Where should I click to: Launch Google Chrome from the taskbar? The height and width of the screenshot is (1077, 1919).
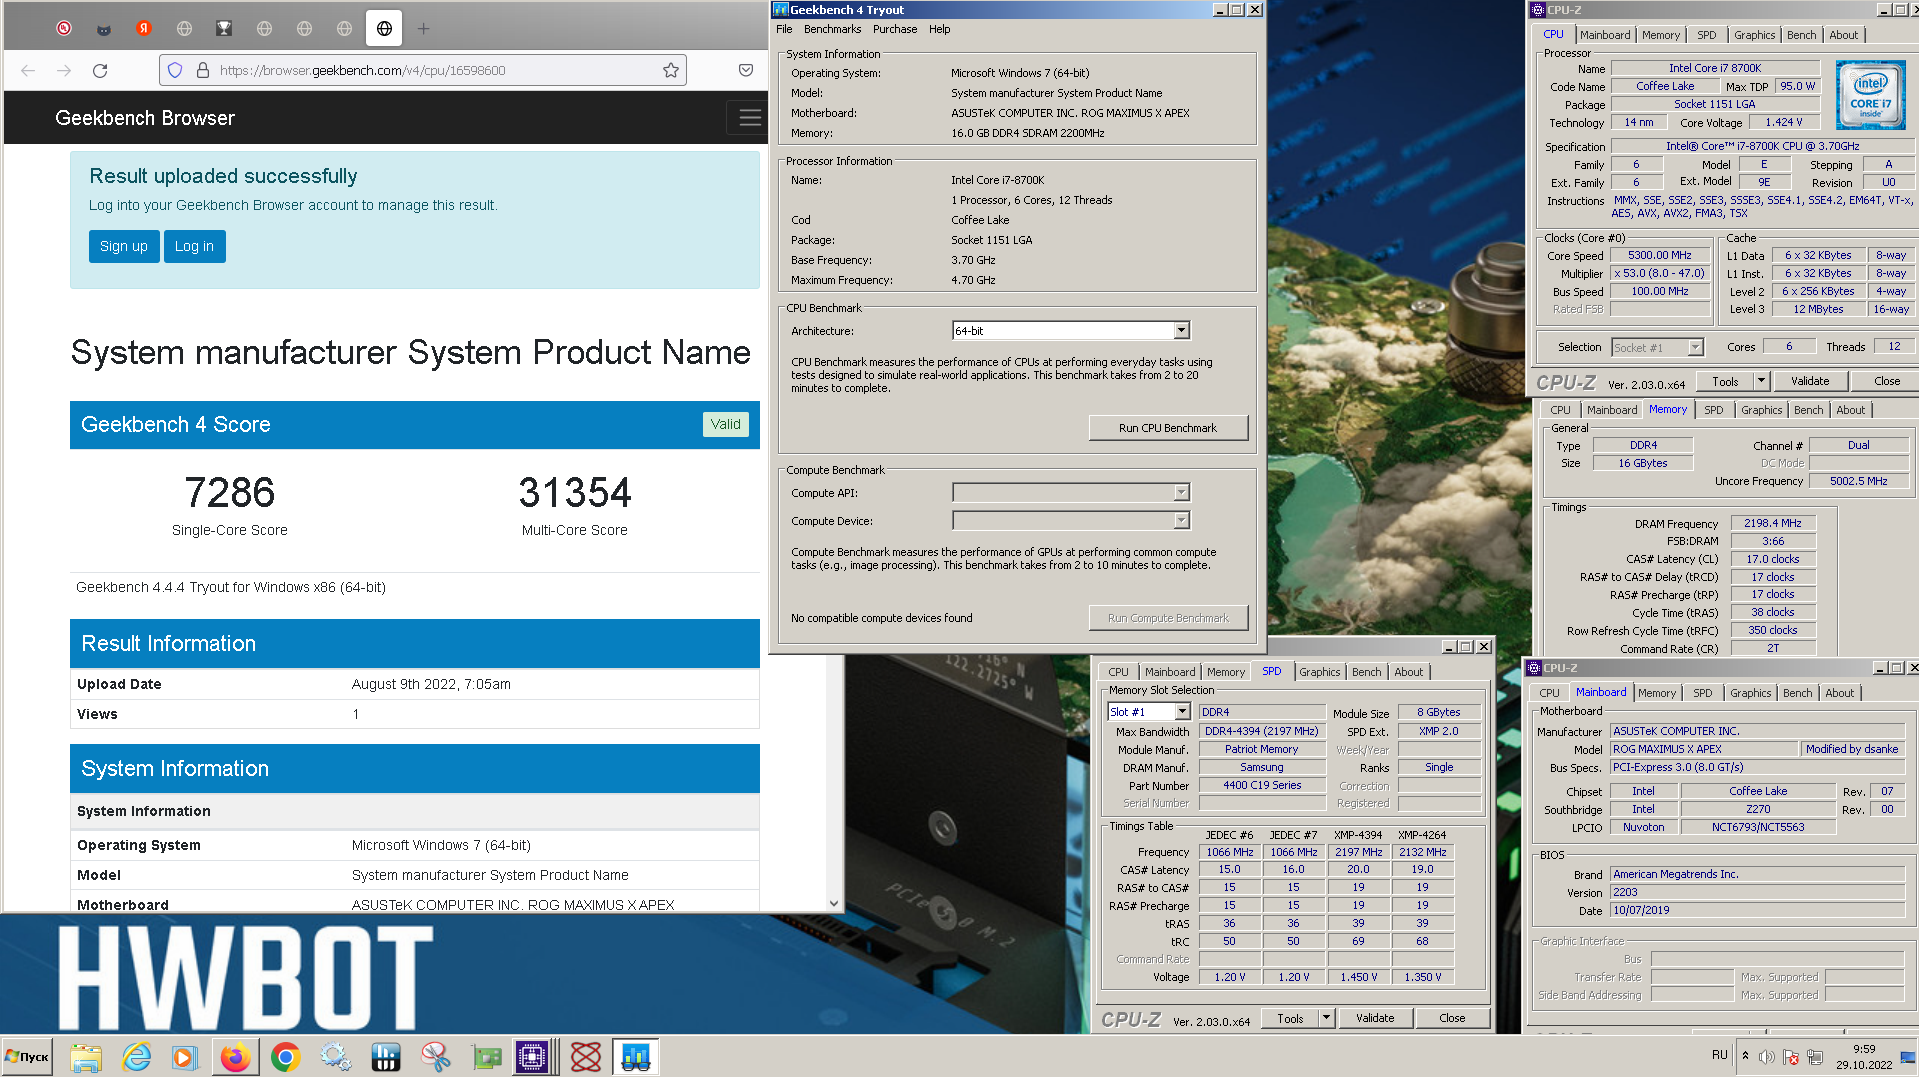click(286, 1057)
